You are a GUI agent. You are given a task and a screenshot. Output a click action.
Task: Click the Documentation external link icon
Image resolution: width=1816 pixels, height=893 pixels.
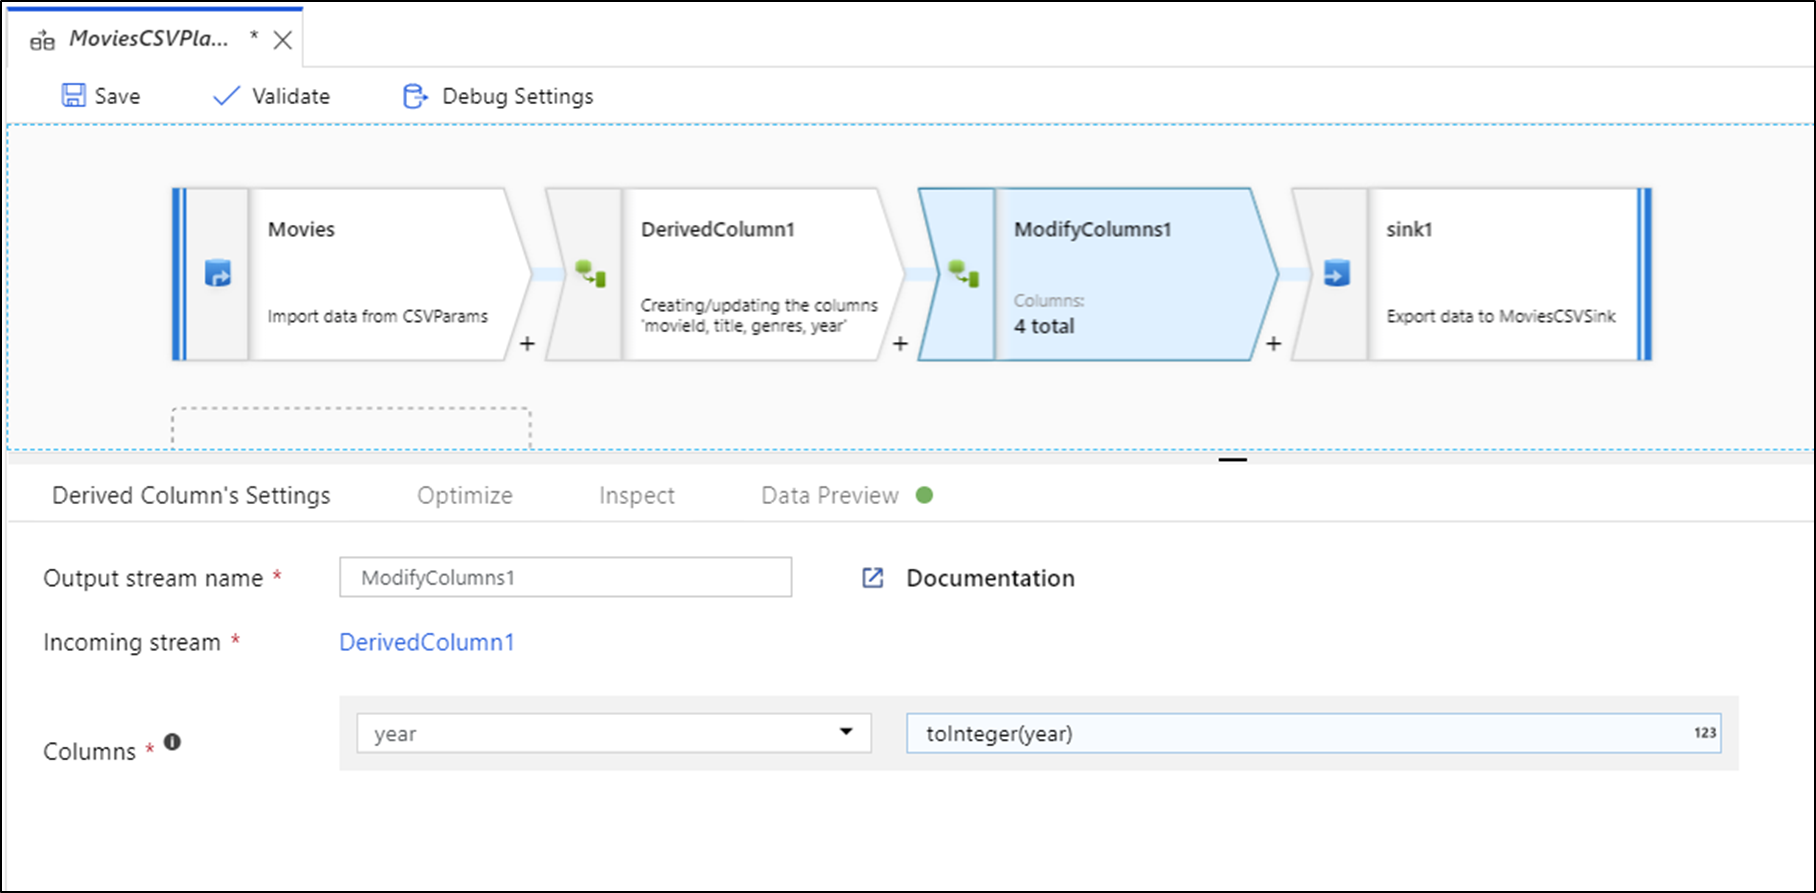[x=873, y=578]
